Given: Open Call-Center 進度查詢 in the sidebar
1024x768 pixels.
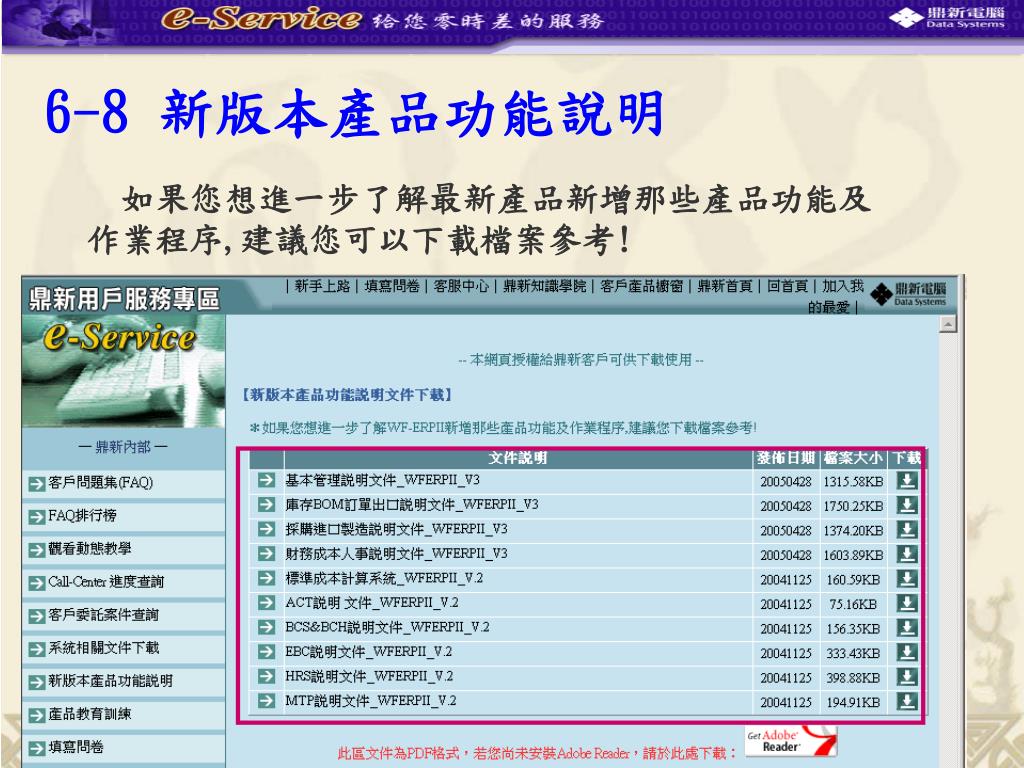Looking at the screenshot, I should (106, 582).
